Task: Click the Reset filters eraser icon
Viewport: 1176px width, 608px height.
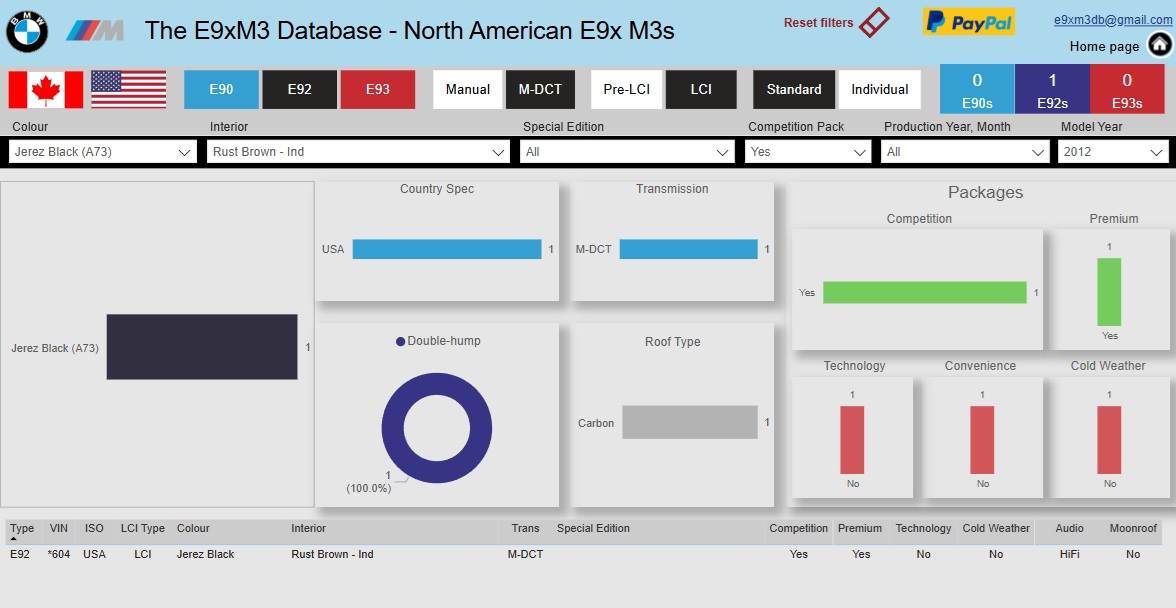Action: (874, 22)
